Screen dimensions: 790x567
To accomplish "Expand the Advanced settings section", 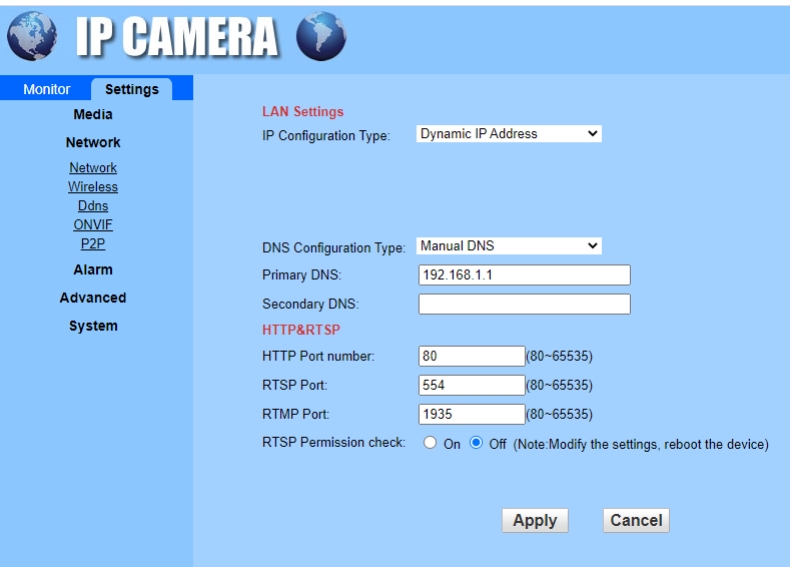I will 93,298.
